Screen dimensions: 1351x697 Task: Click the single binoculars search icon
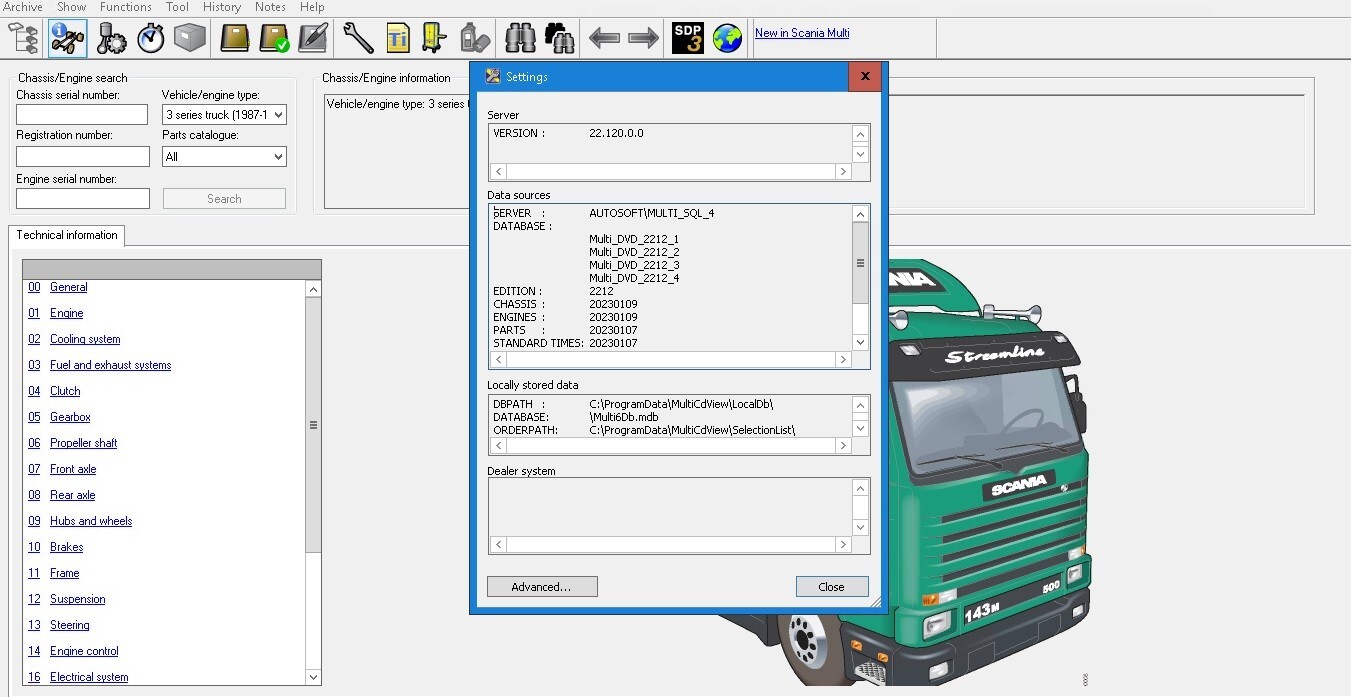click(520, 38)
